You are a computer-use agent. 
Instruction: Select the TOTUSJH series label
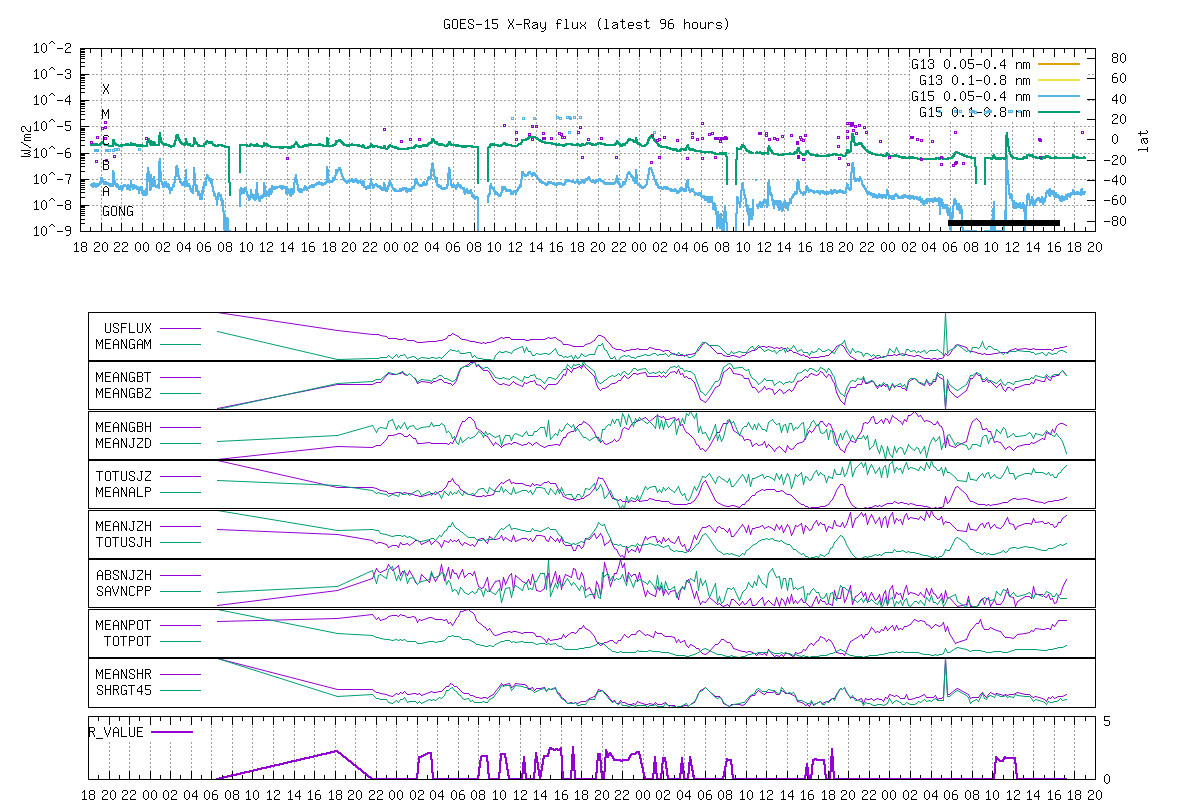tap(123, 542)
